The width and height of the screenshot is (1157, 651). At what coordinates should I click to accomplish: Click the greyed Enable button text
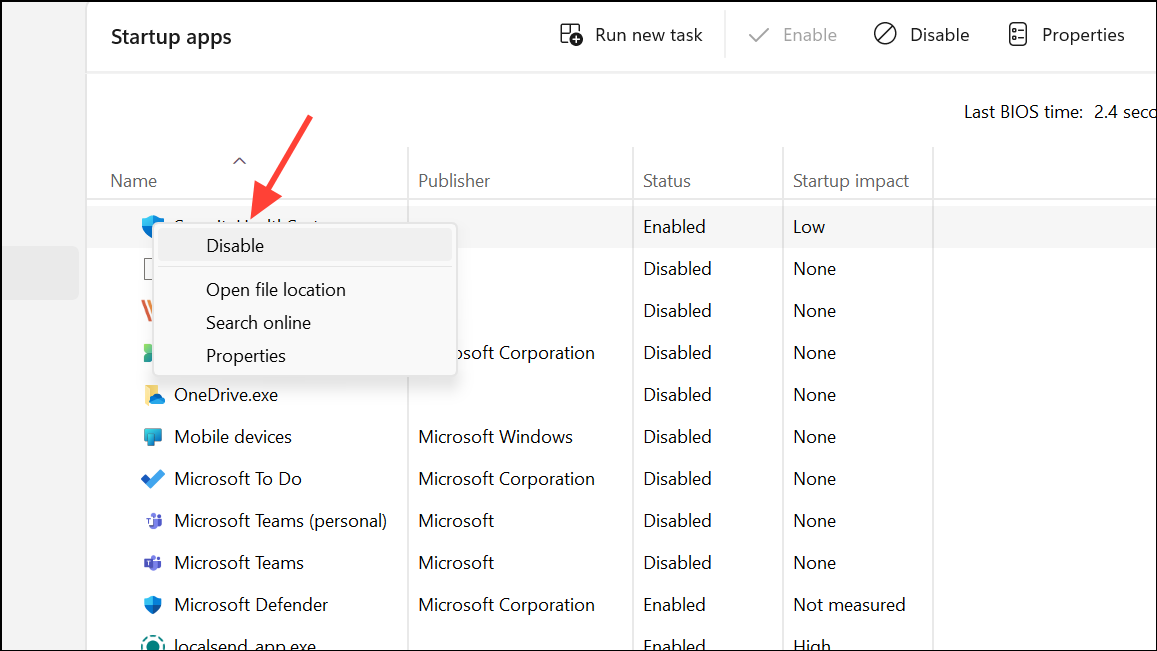click(x=809, y=35)
